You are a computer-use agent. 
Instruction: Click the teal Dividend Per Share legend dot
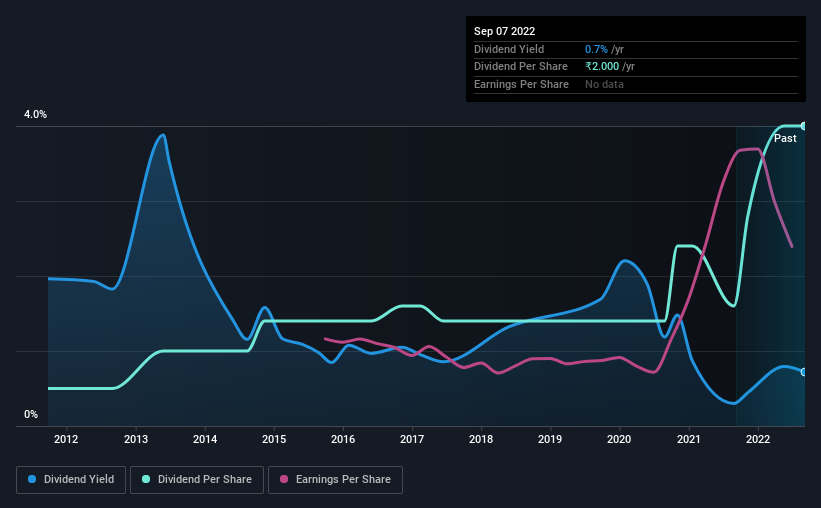coord(146,479)
